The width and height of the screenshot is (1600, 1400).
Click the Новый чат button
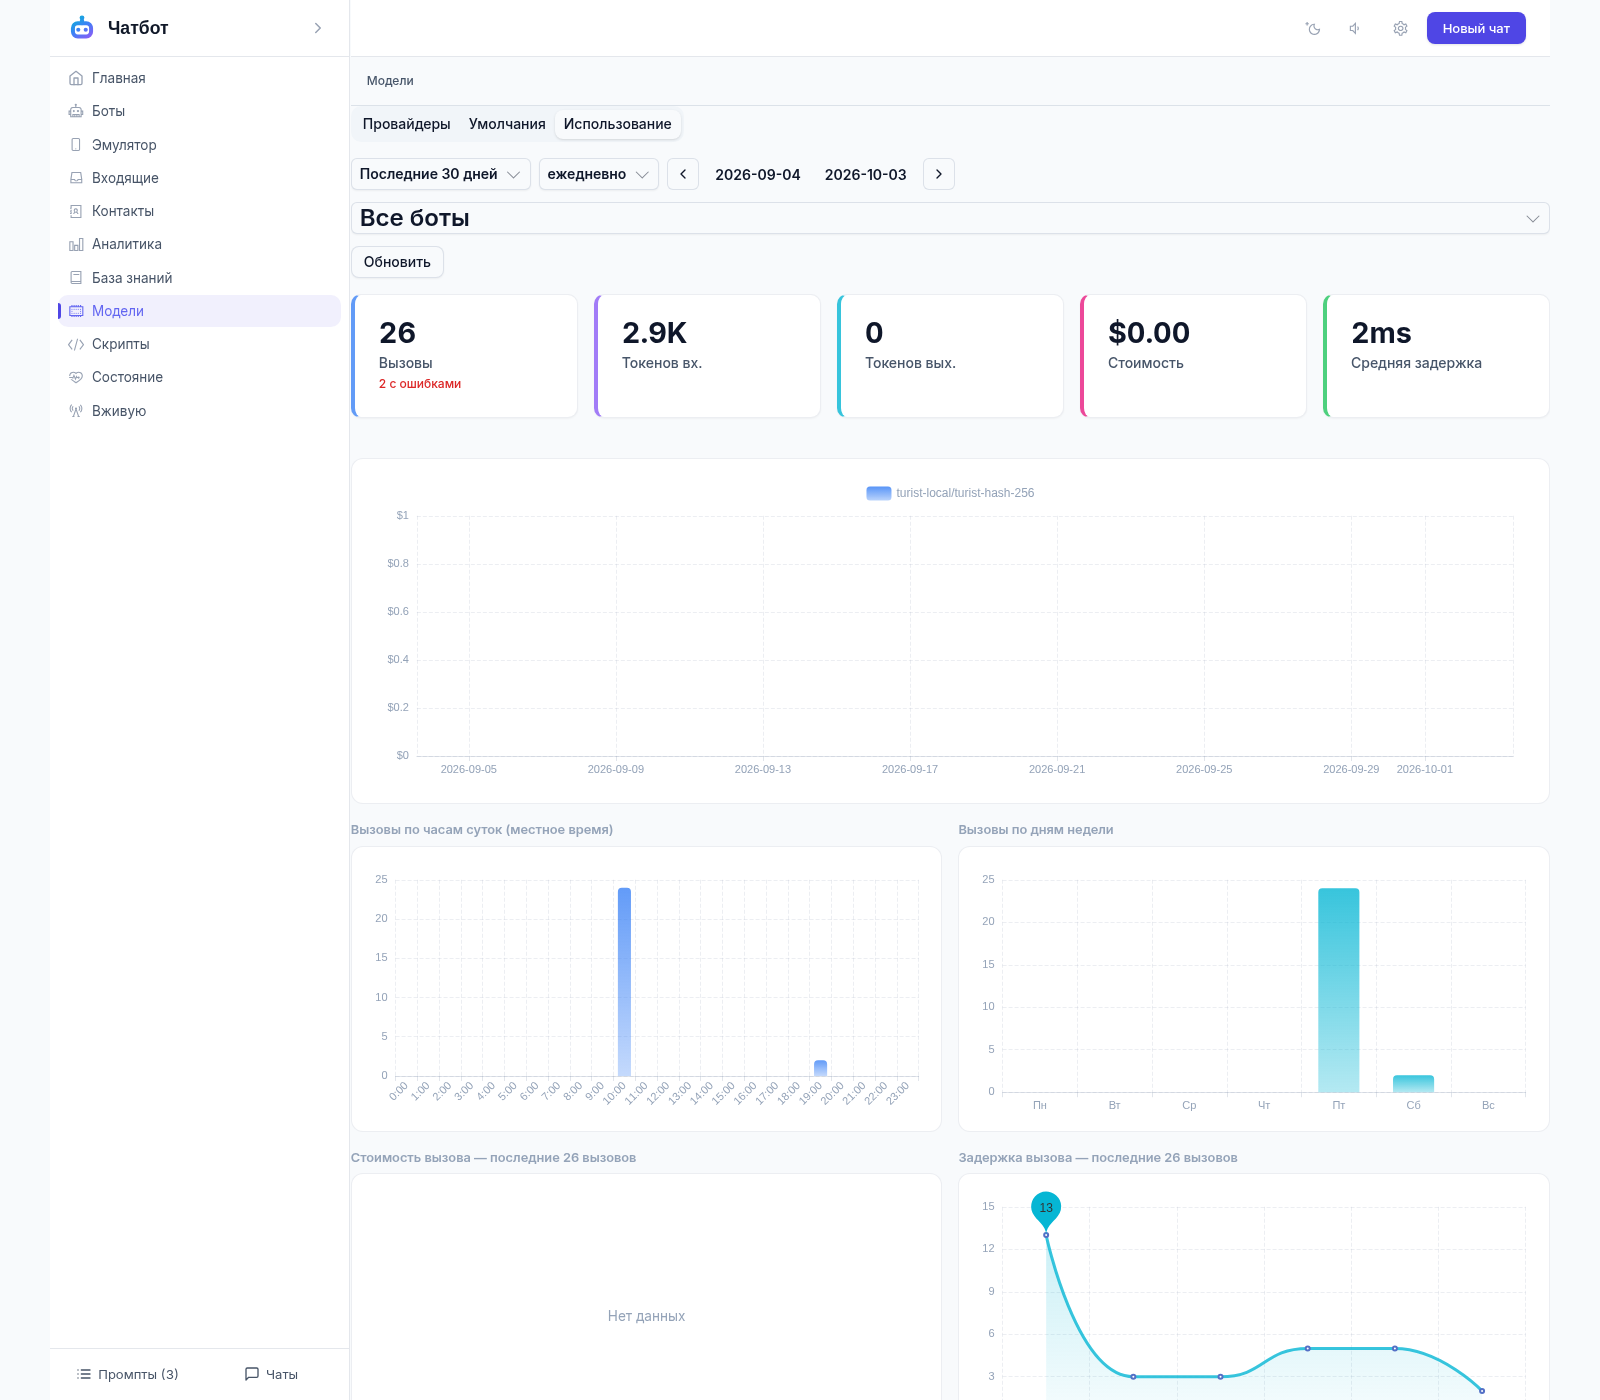1476,28
